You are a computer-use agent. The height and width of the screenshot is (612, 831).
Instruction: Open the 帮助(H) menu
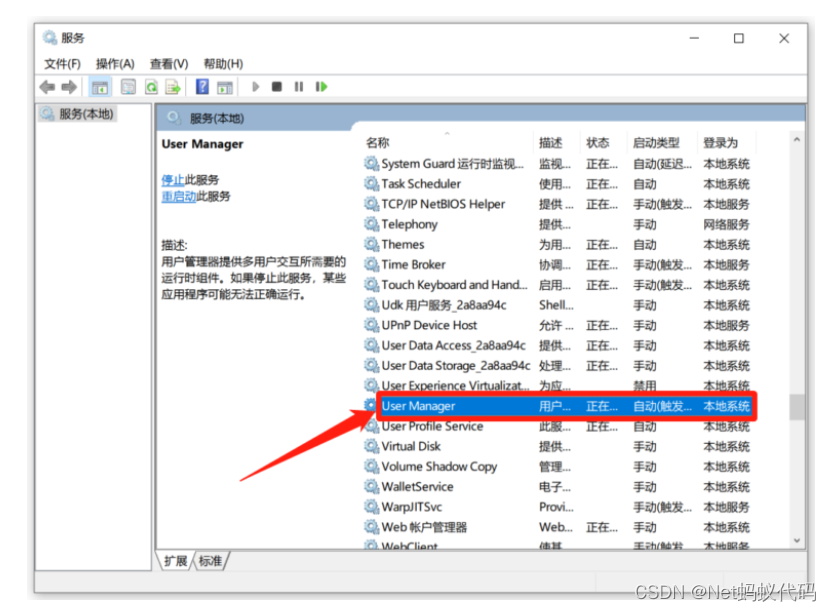click(223, 64)
